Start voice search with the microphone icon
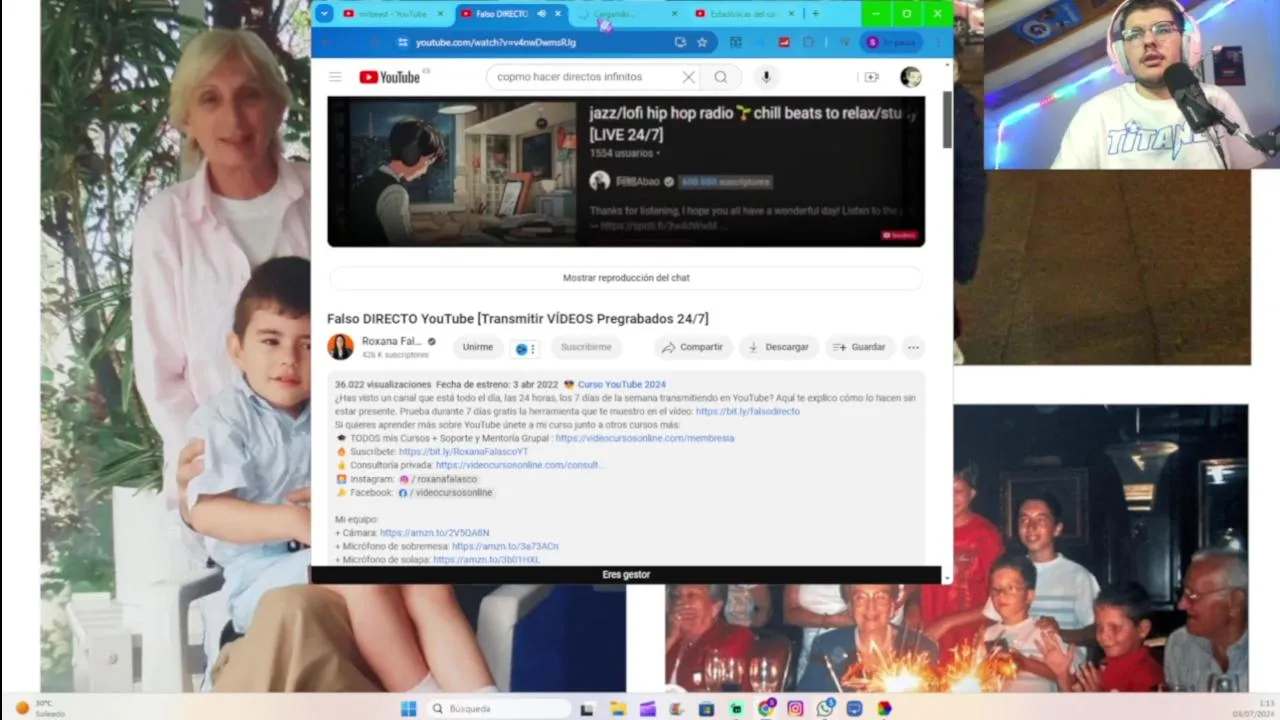 [766, 77]
